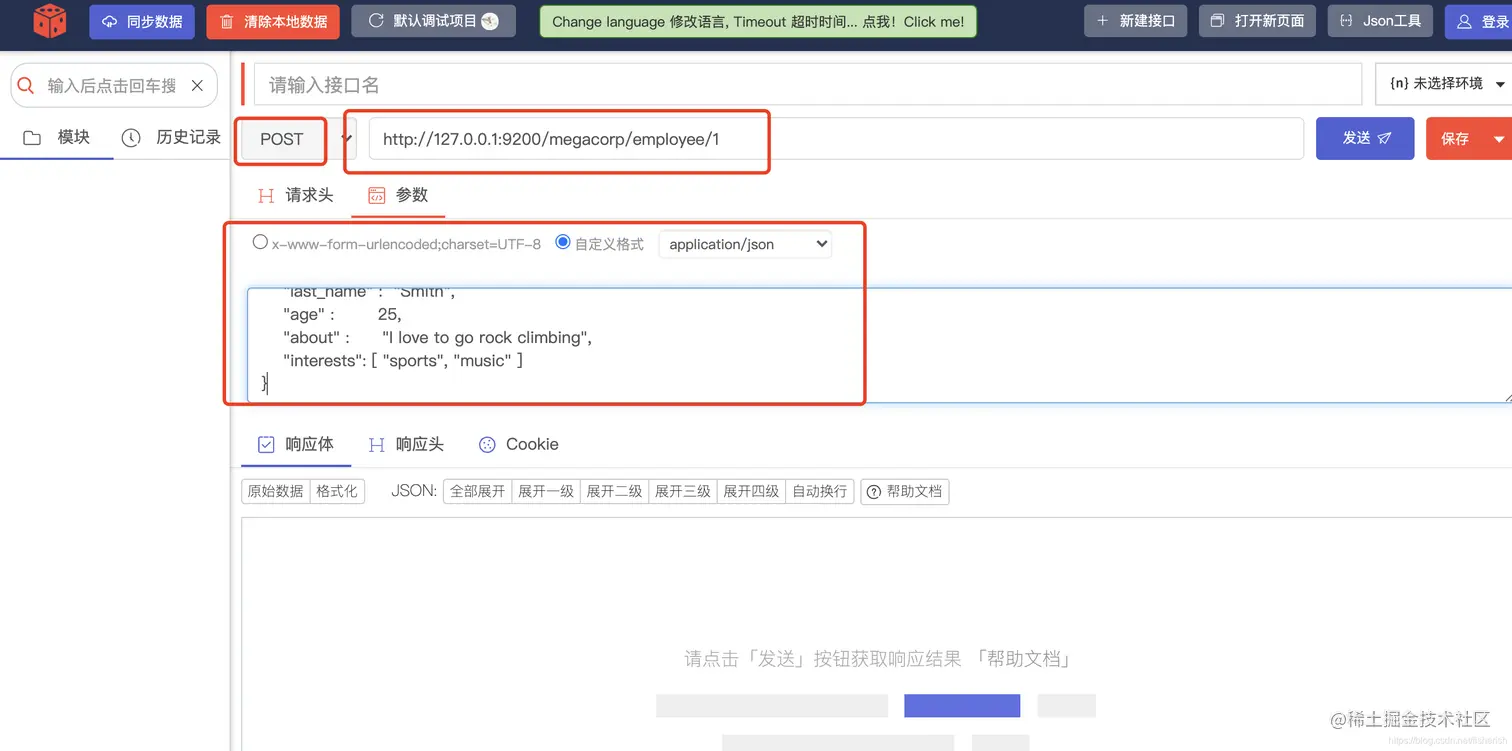The height and width of the screenshot is (751, 1512).
Task: Click the Change language banner
Action: (x=758, y=21)
